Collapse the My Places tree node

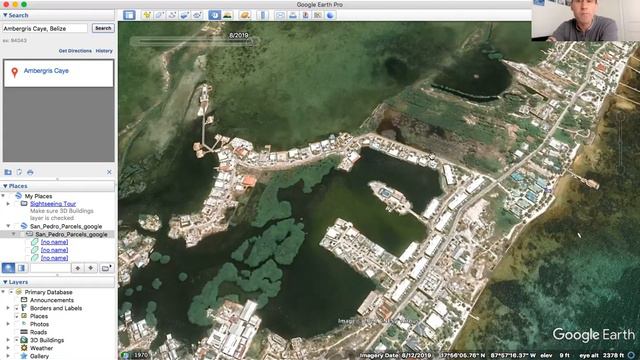click(x=4, y=196)
